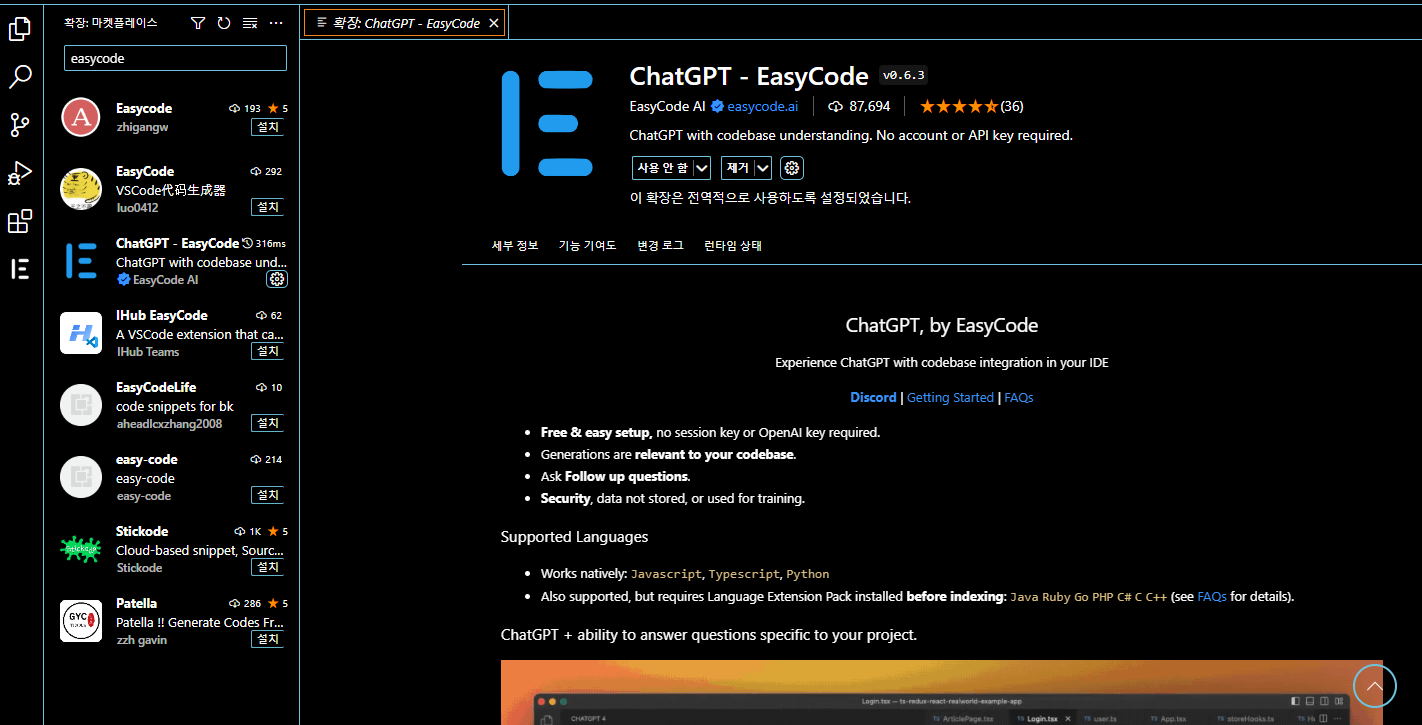This screenshot has height=725, width=1422.
Task: Install the Patella extension
Action: 268,639
